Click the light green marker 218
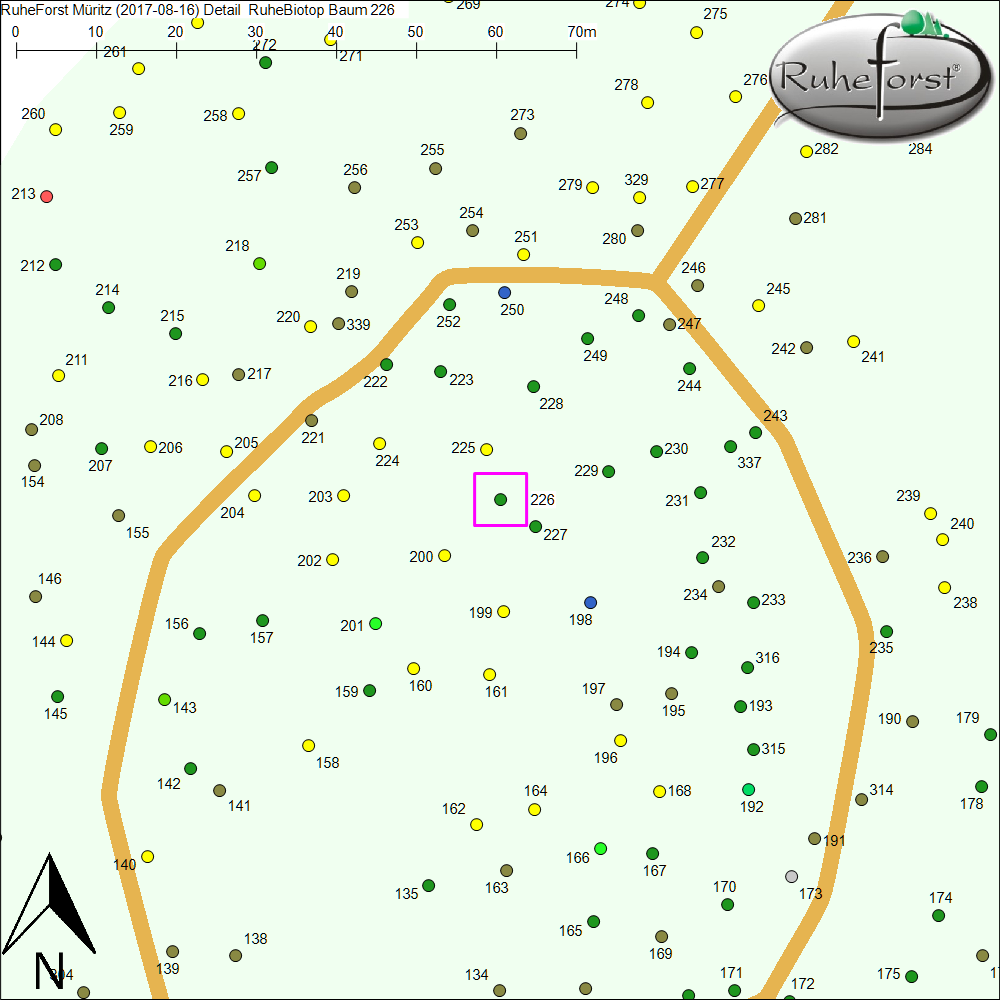1000x1000 pixels. click(259, 263)
